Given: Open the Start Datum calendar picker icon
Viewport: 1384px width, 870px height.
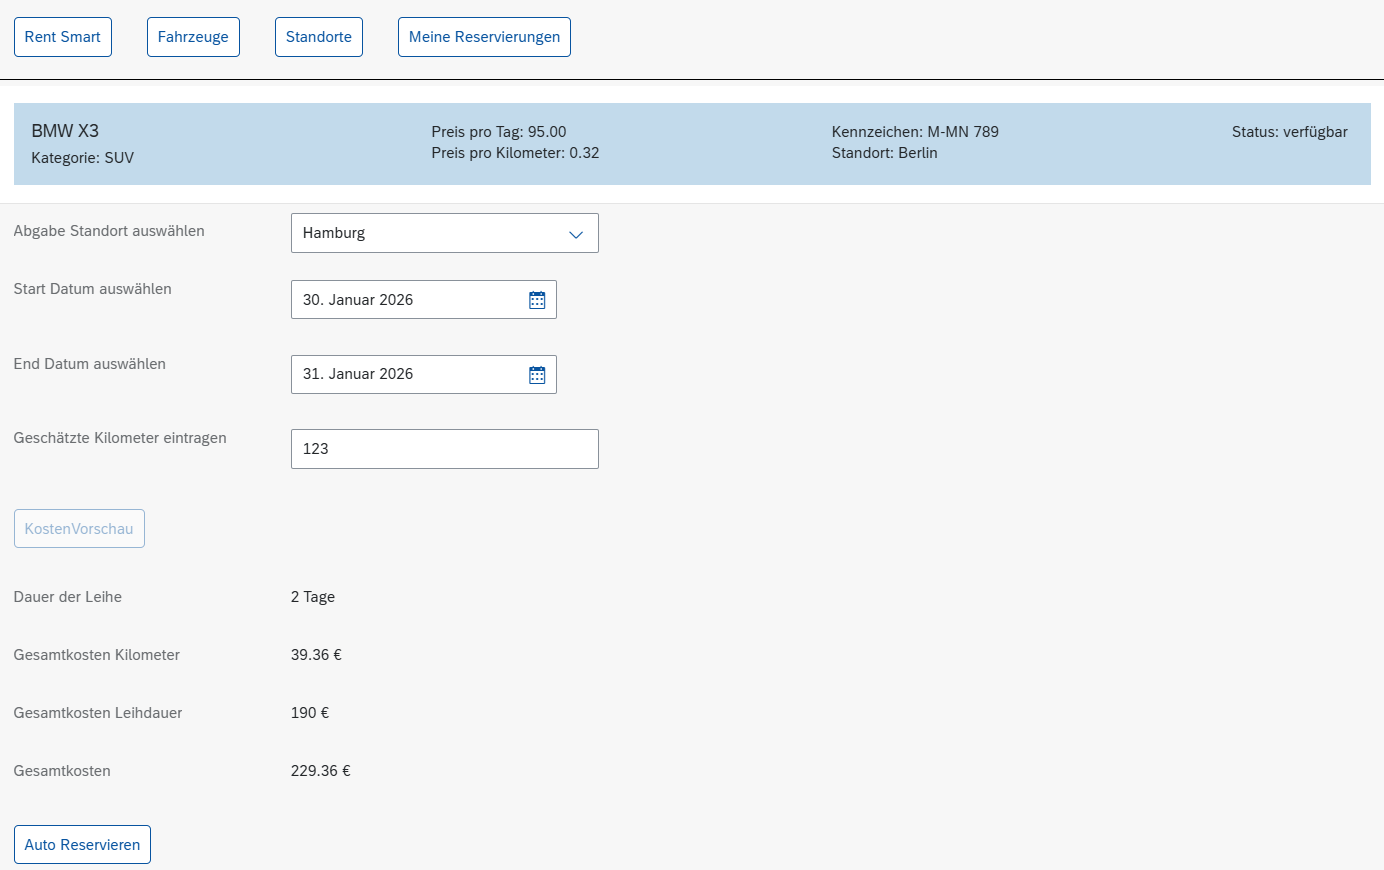Looking at the screenshot, I should click(x=537, y=300).
